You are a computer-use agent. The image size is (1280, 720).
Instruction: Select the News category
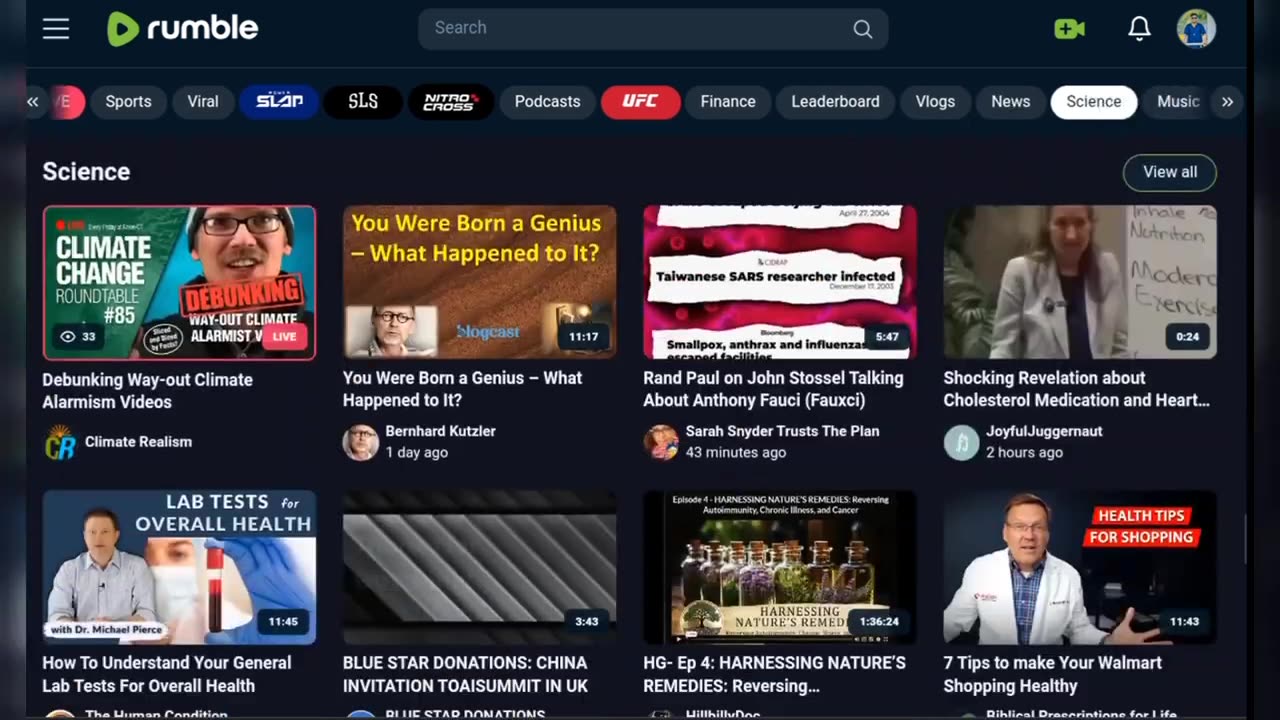pos(1010,102)
